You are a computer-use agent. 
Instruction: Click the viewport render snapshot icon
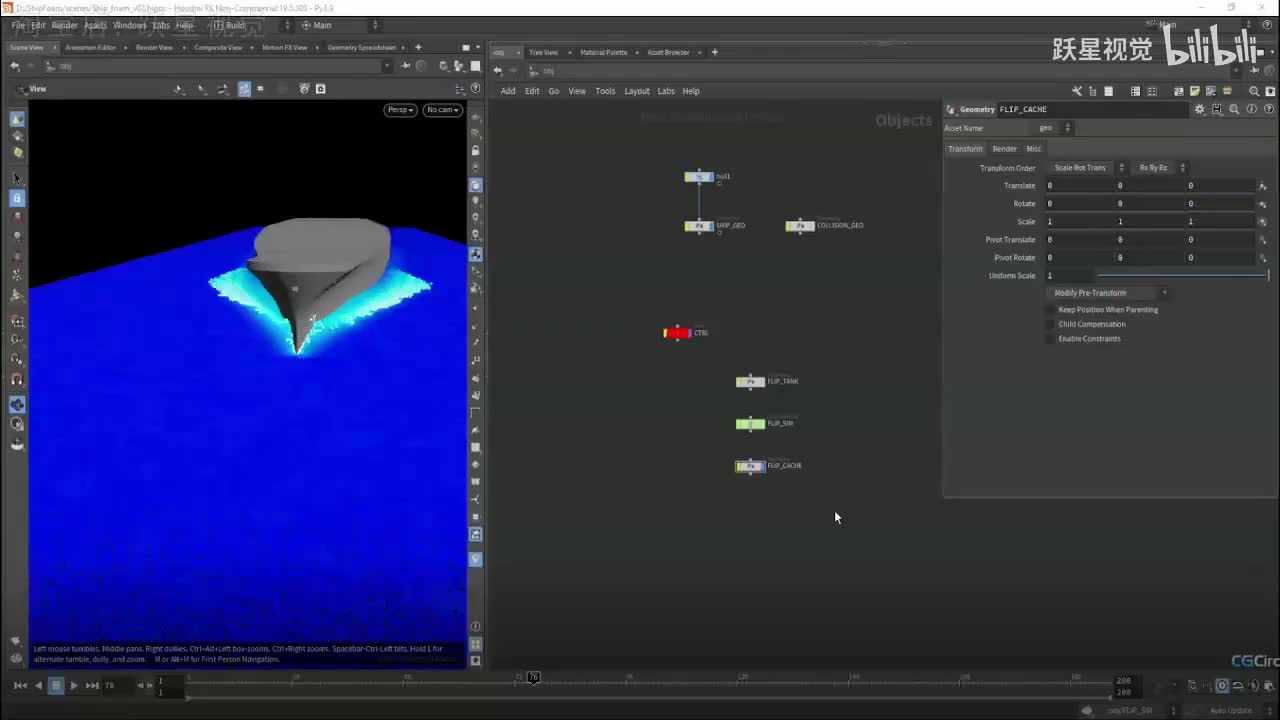(320, 89)
